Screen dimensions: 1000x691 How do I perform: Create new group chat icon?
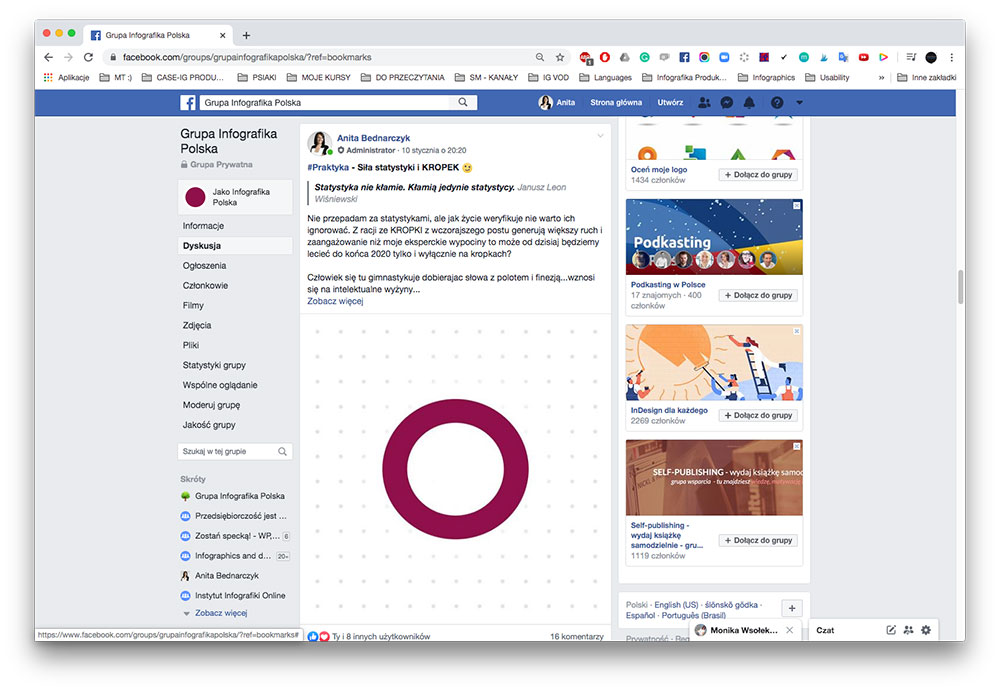coord(908,630)
